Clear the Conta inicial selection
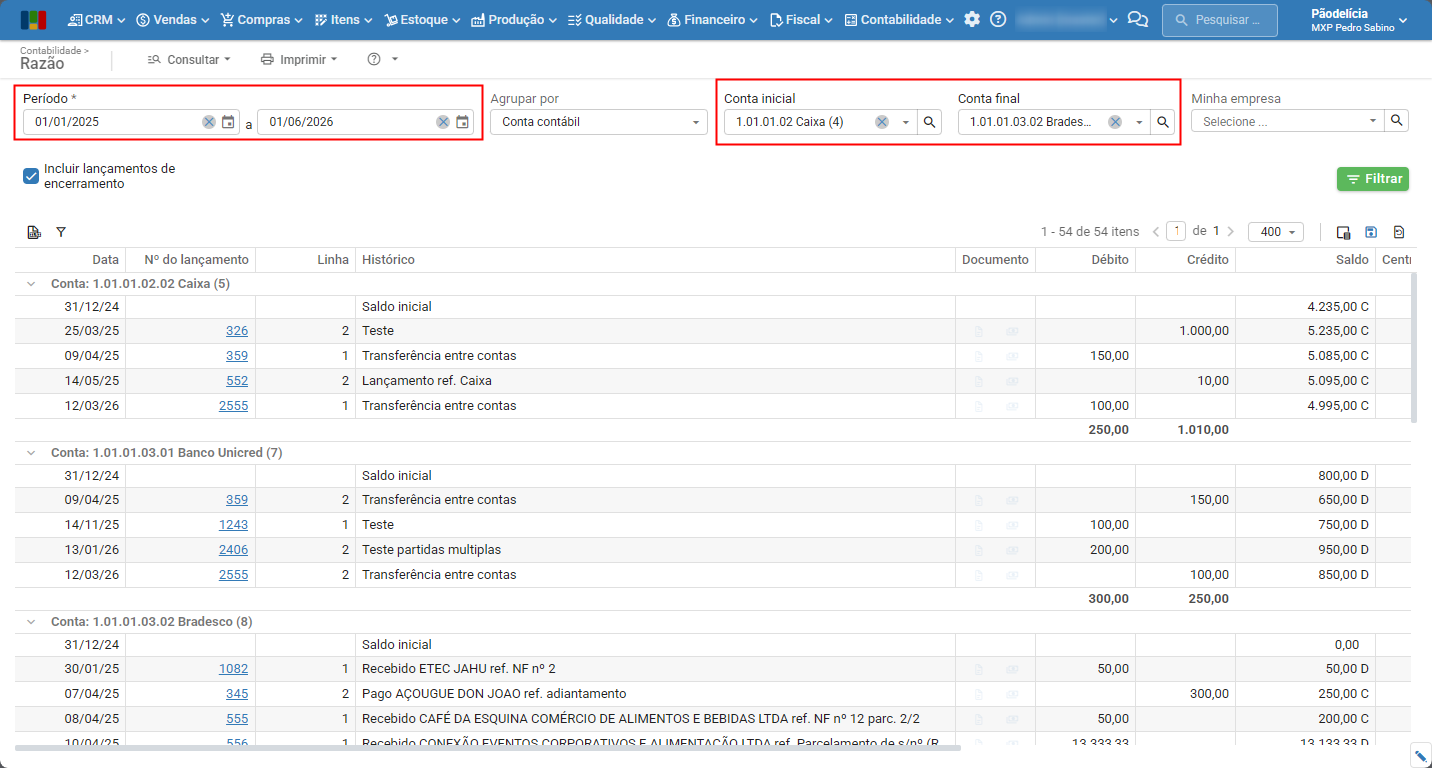The image size is (1432, 768). [881, 122]
